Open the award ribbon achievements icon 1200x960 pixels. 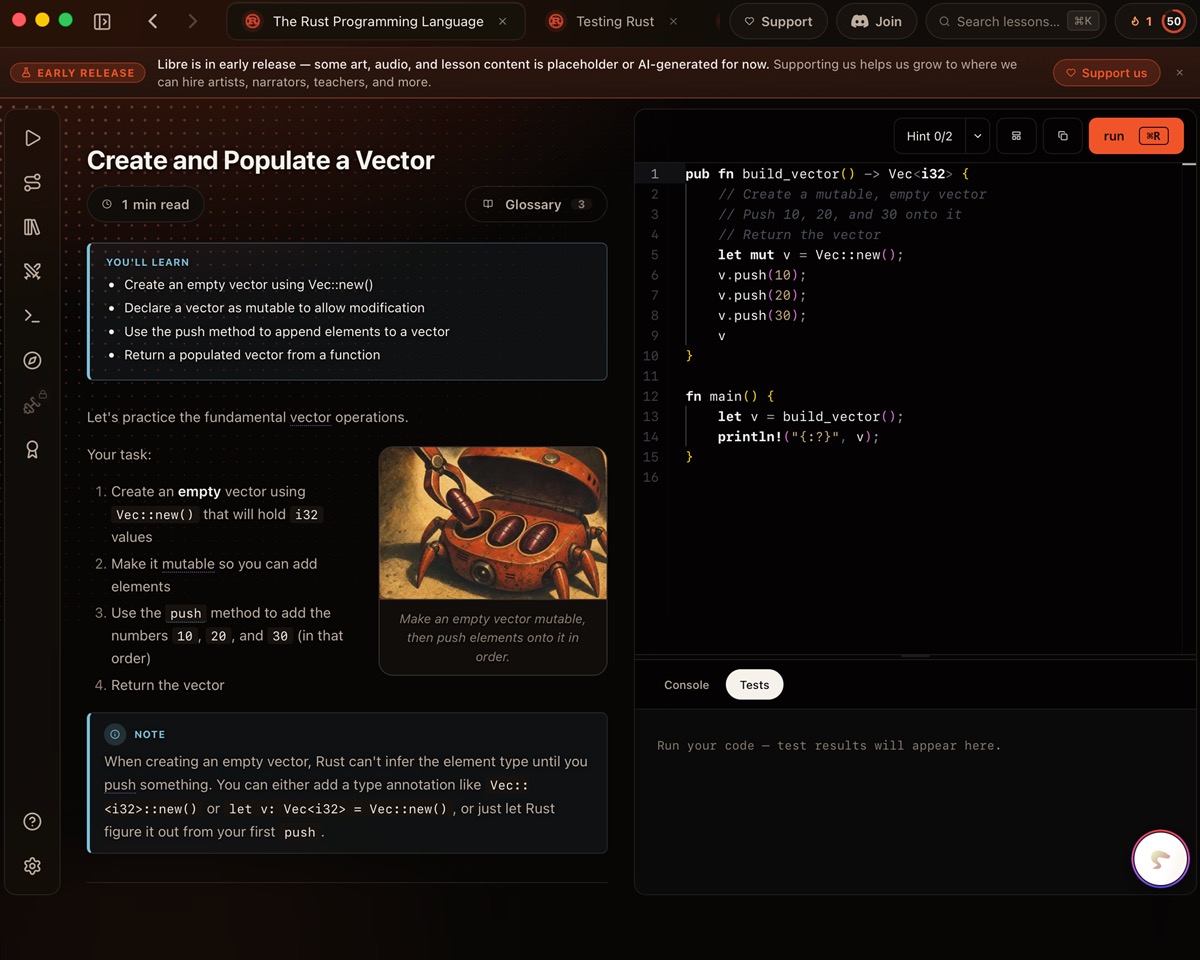[32, 450]
